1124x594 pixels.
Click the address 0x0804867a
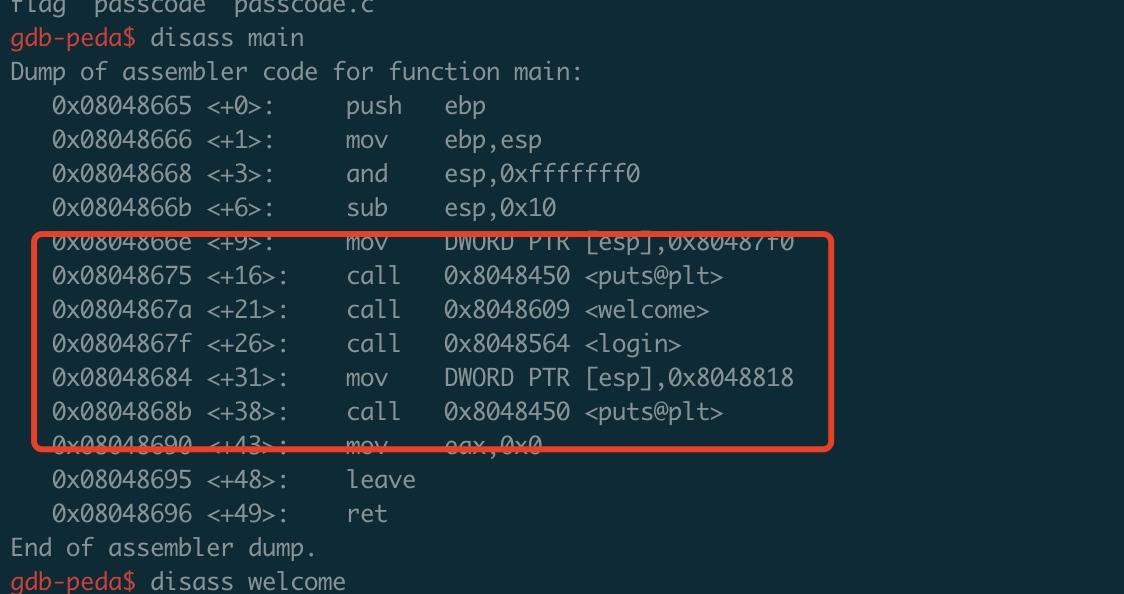(x=121, y=310)
